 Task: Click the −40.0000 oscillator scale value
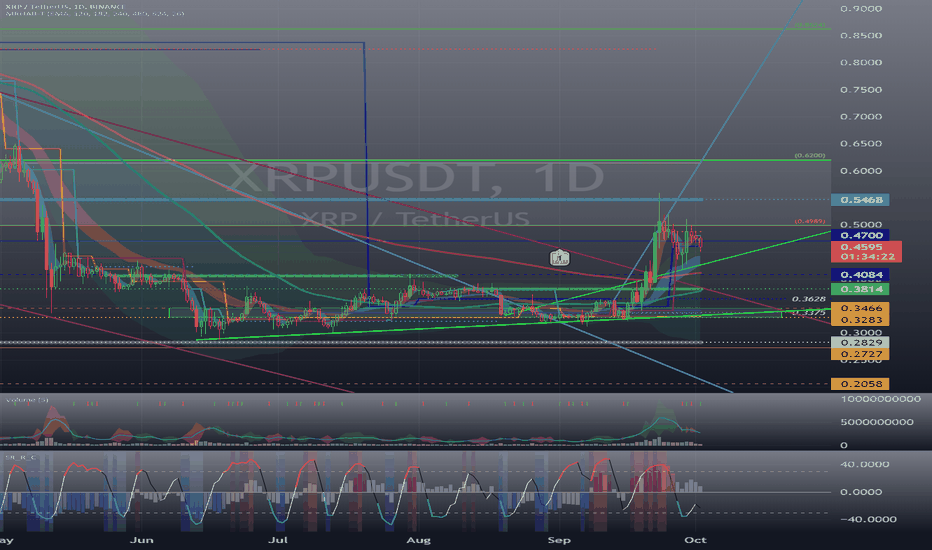click(x=867, y=519)
